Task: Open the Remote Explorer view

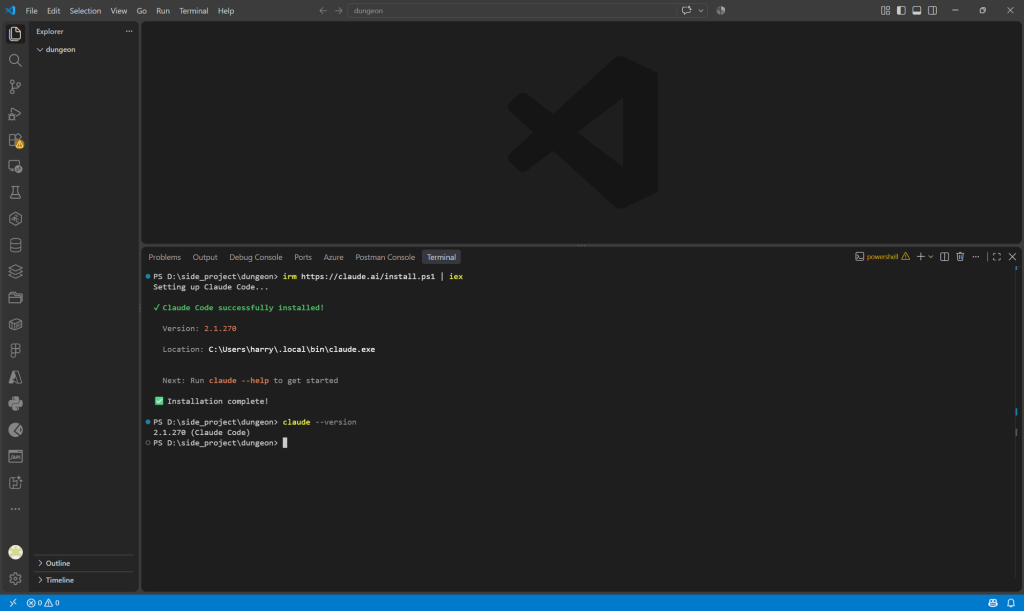Action: [15, 166]
